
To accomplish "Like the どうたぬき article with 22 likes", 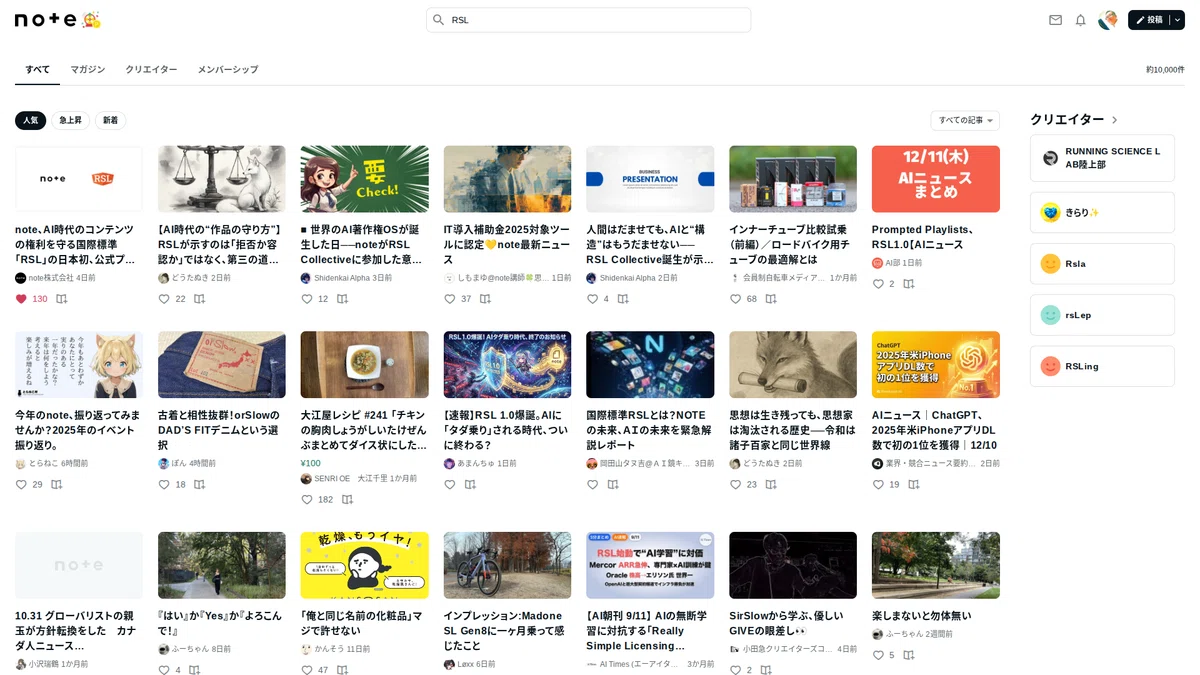I will (x=164, y=299).
